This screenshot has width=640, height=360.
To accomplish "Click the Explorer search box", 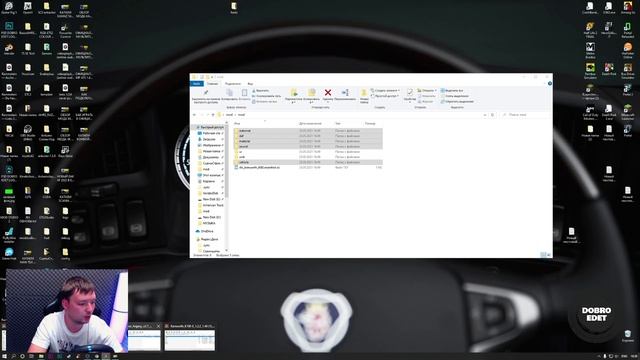I will point(526,115).
